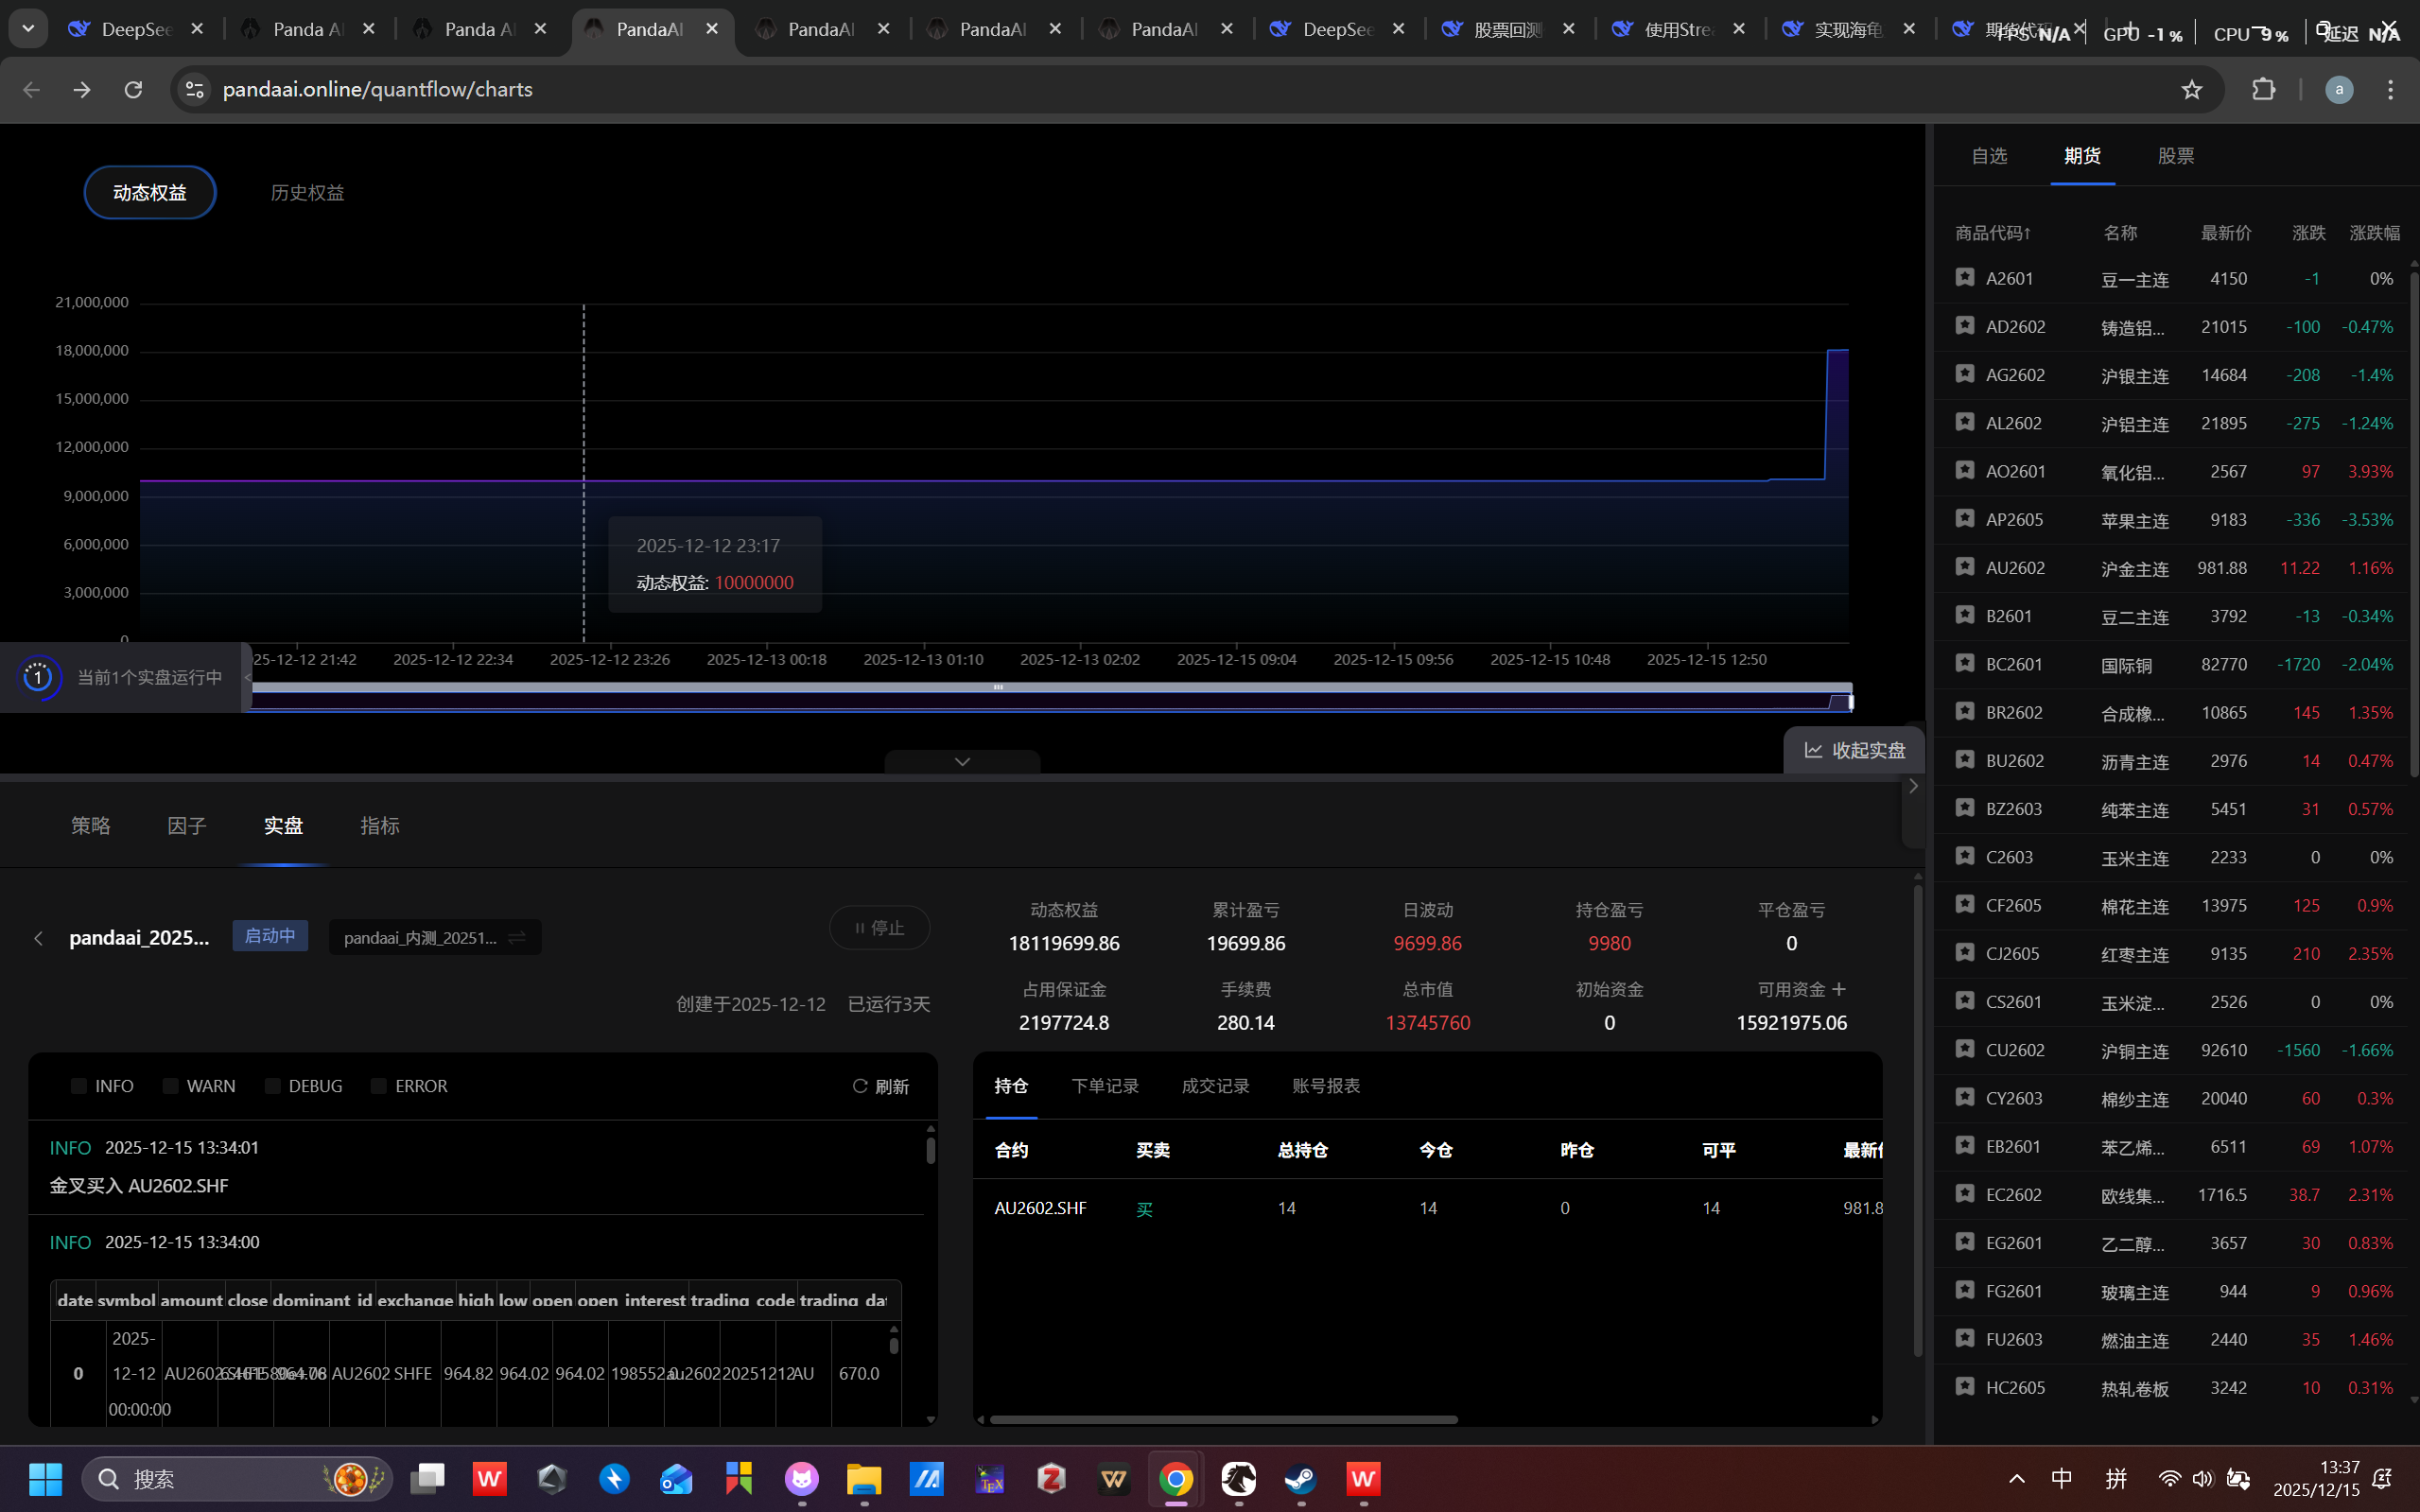The height and width of the screenshot is (1512, 2420).
Task: Open the Chrome three-dot menu
Action: tap(2391, 90)
